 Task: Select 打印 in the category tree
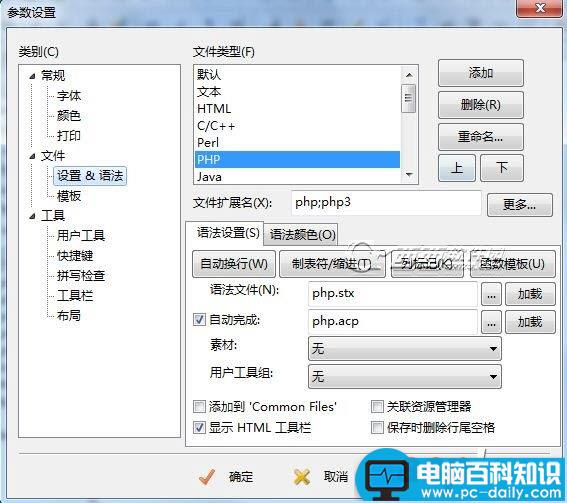69,136
